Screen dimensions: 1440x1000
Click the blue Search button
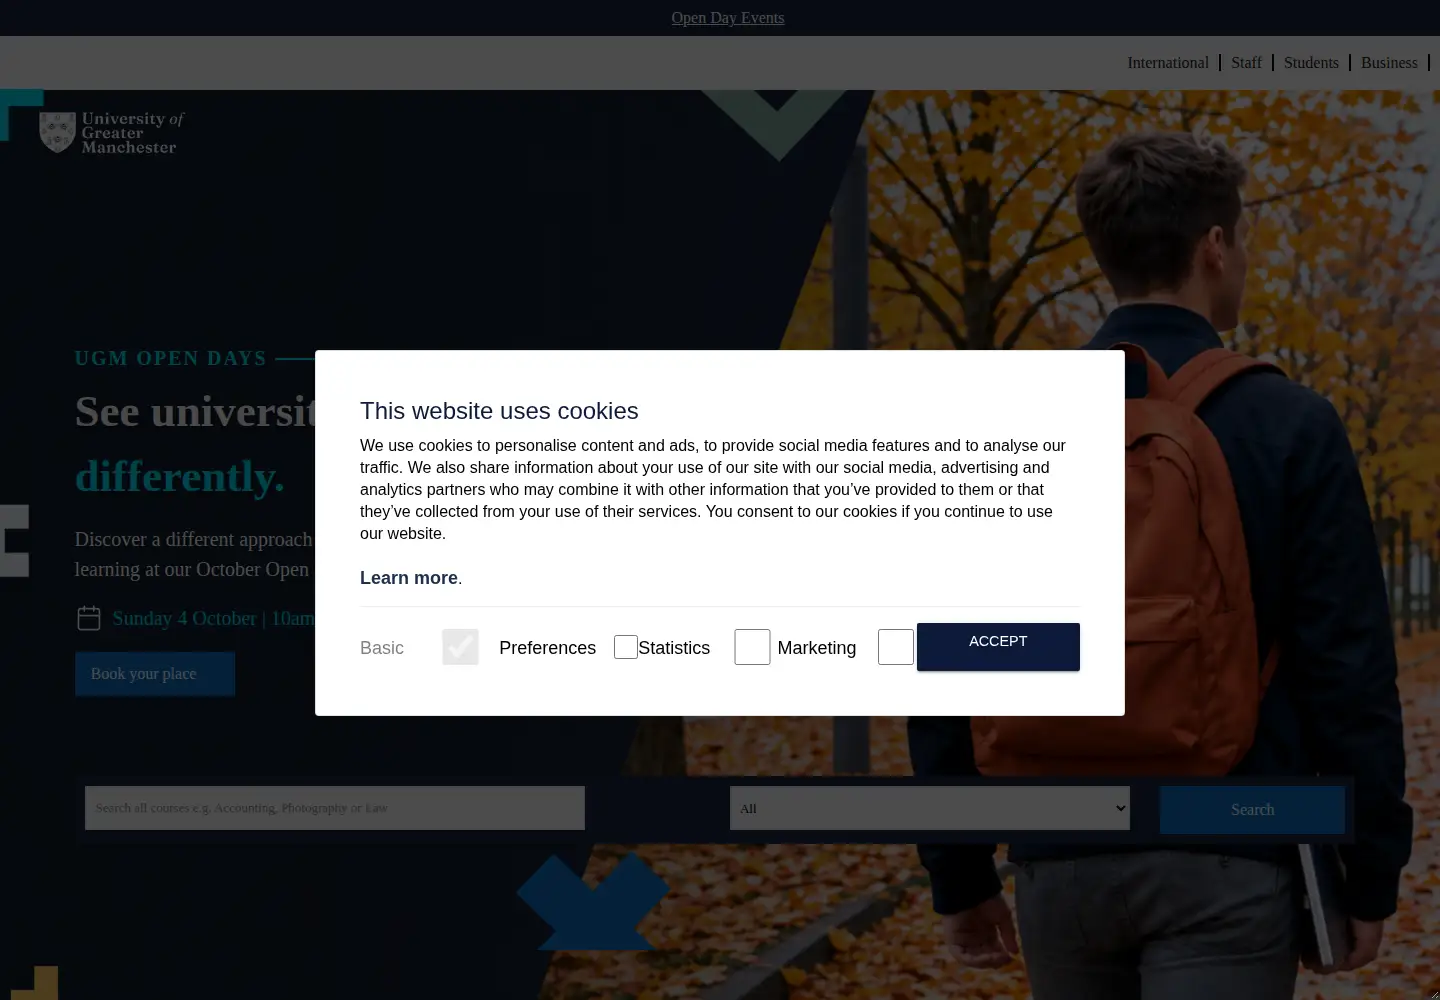tap(1252, 810)
